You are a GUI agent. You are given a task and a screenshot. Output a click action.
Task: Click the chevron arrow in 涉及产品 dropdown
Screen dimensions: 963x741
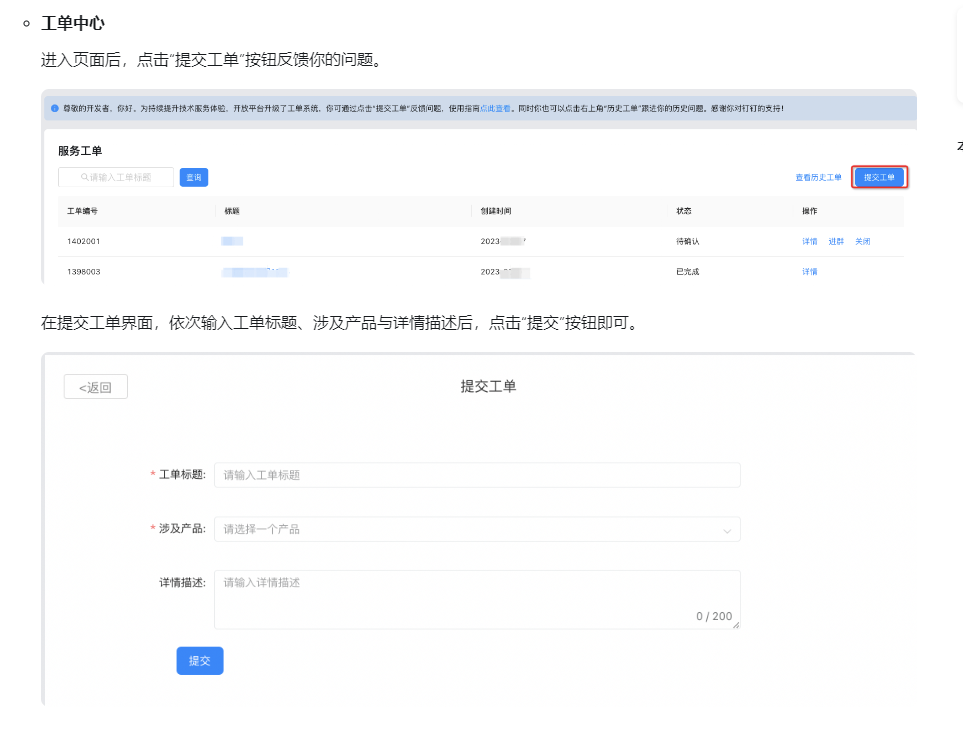click(727, 531)
